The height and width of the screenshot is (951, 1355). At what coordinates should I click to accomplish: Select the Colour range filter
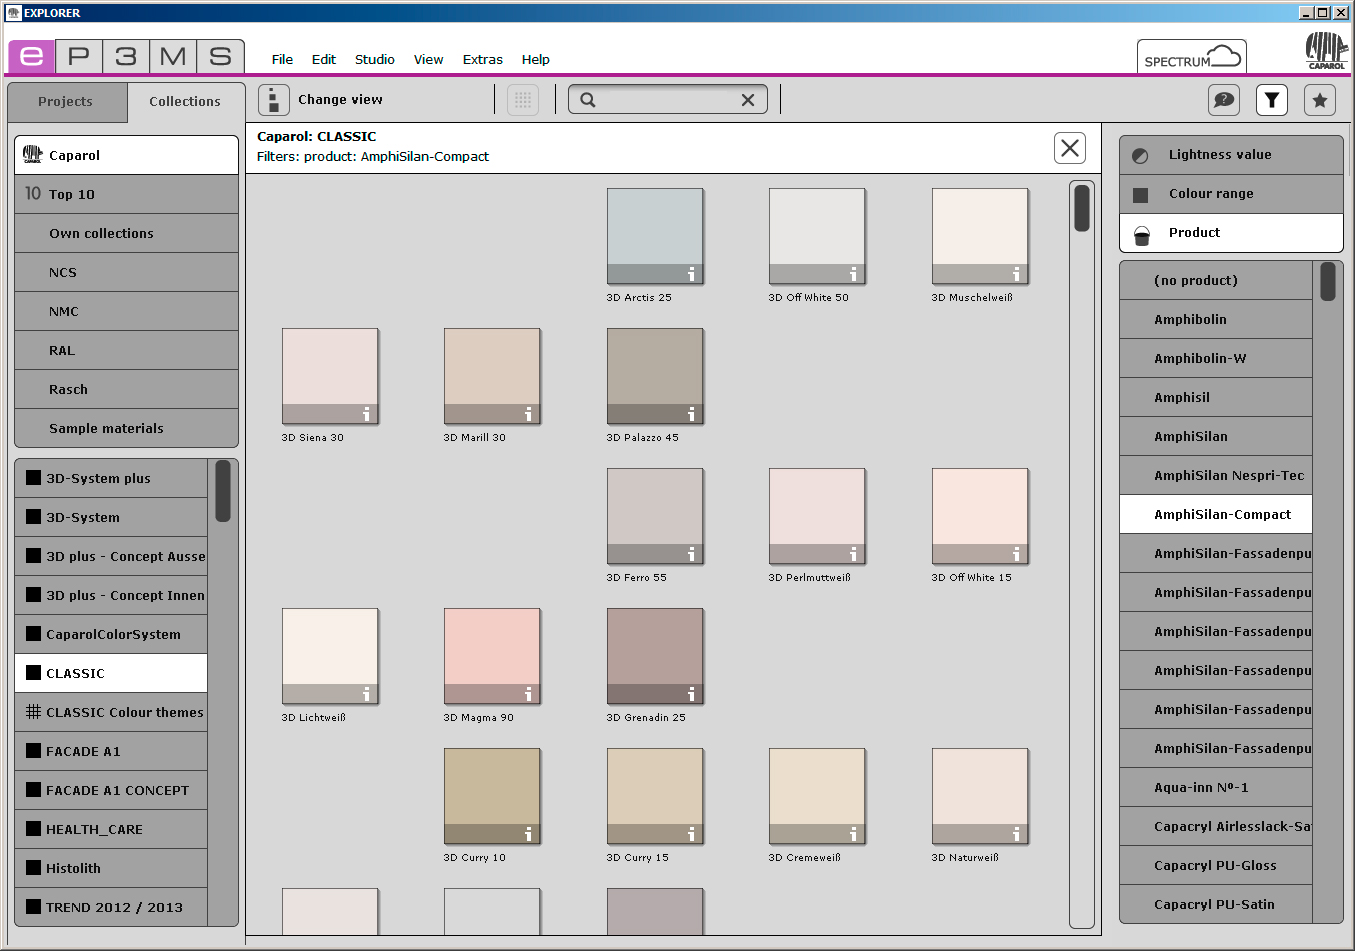click(1231, 194)
